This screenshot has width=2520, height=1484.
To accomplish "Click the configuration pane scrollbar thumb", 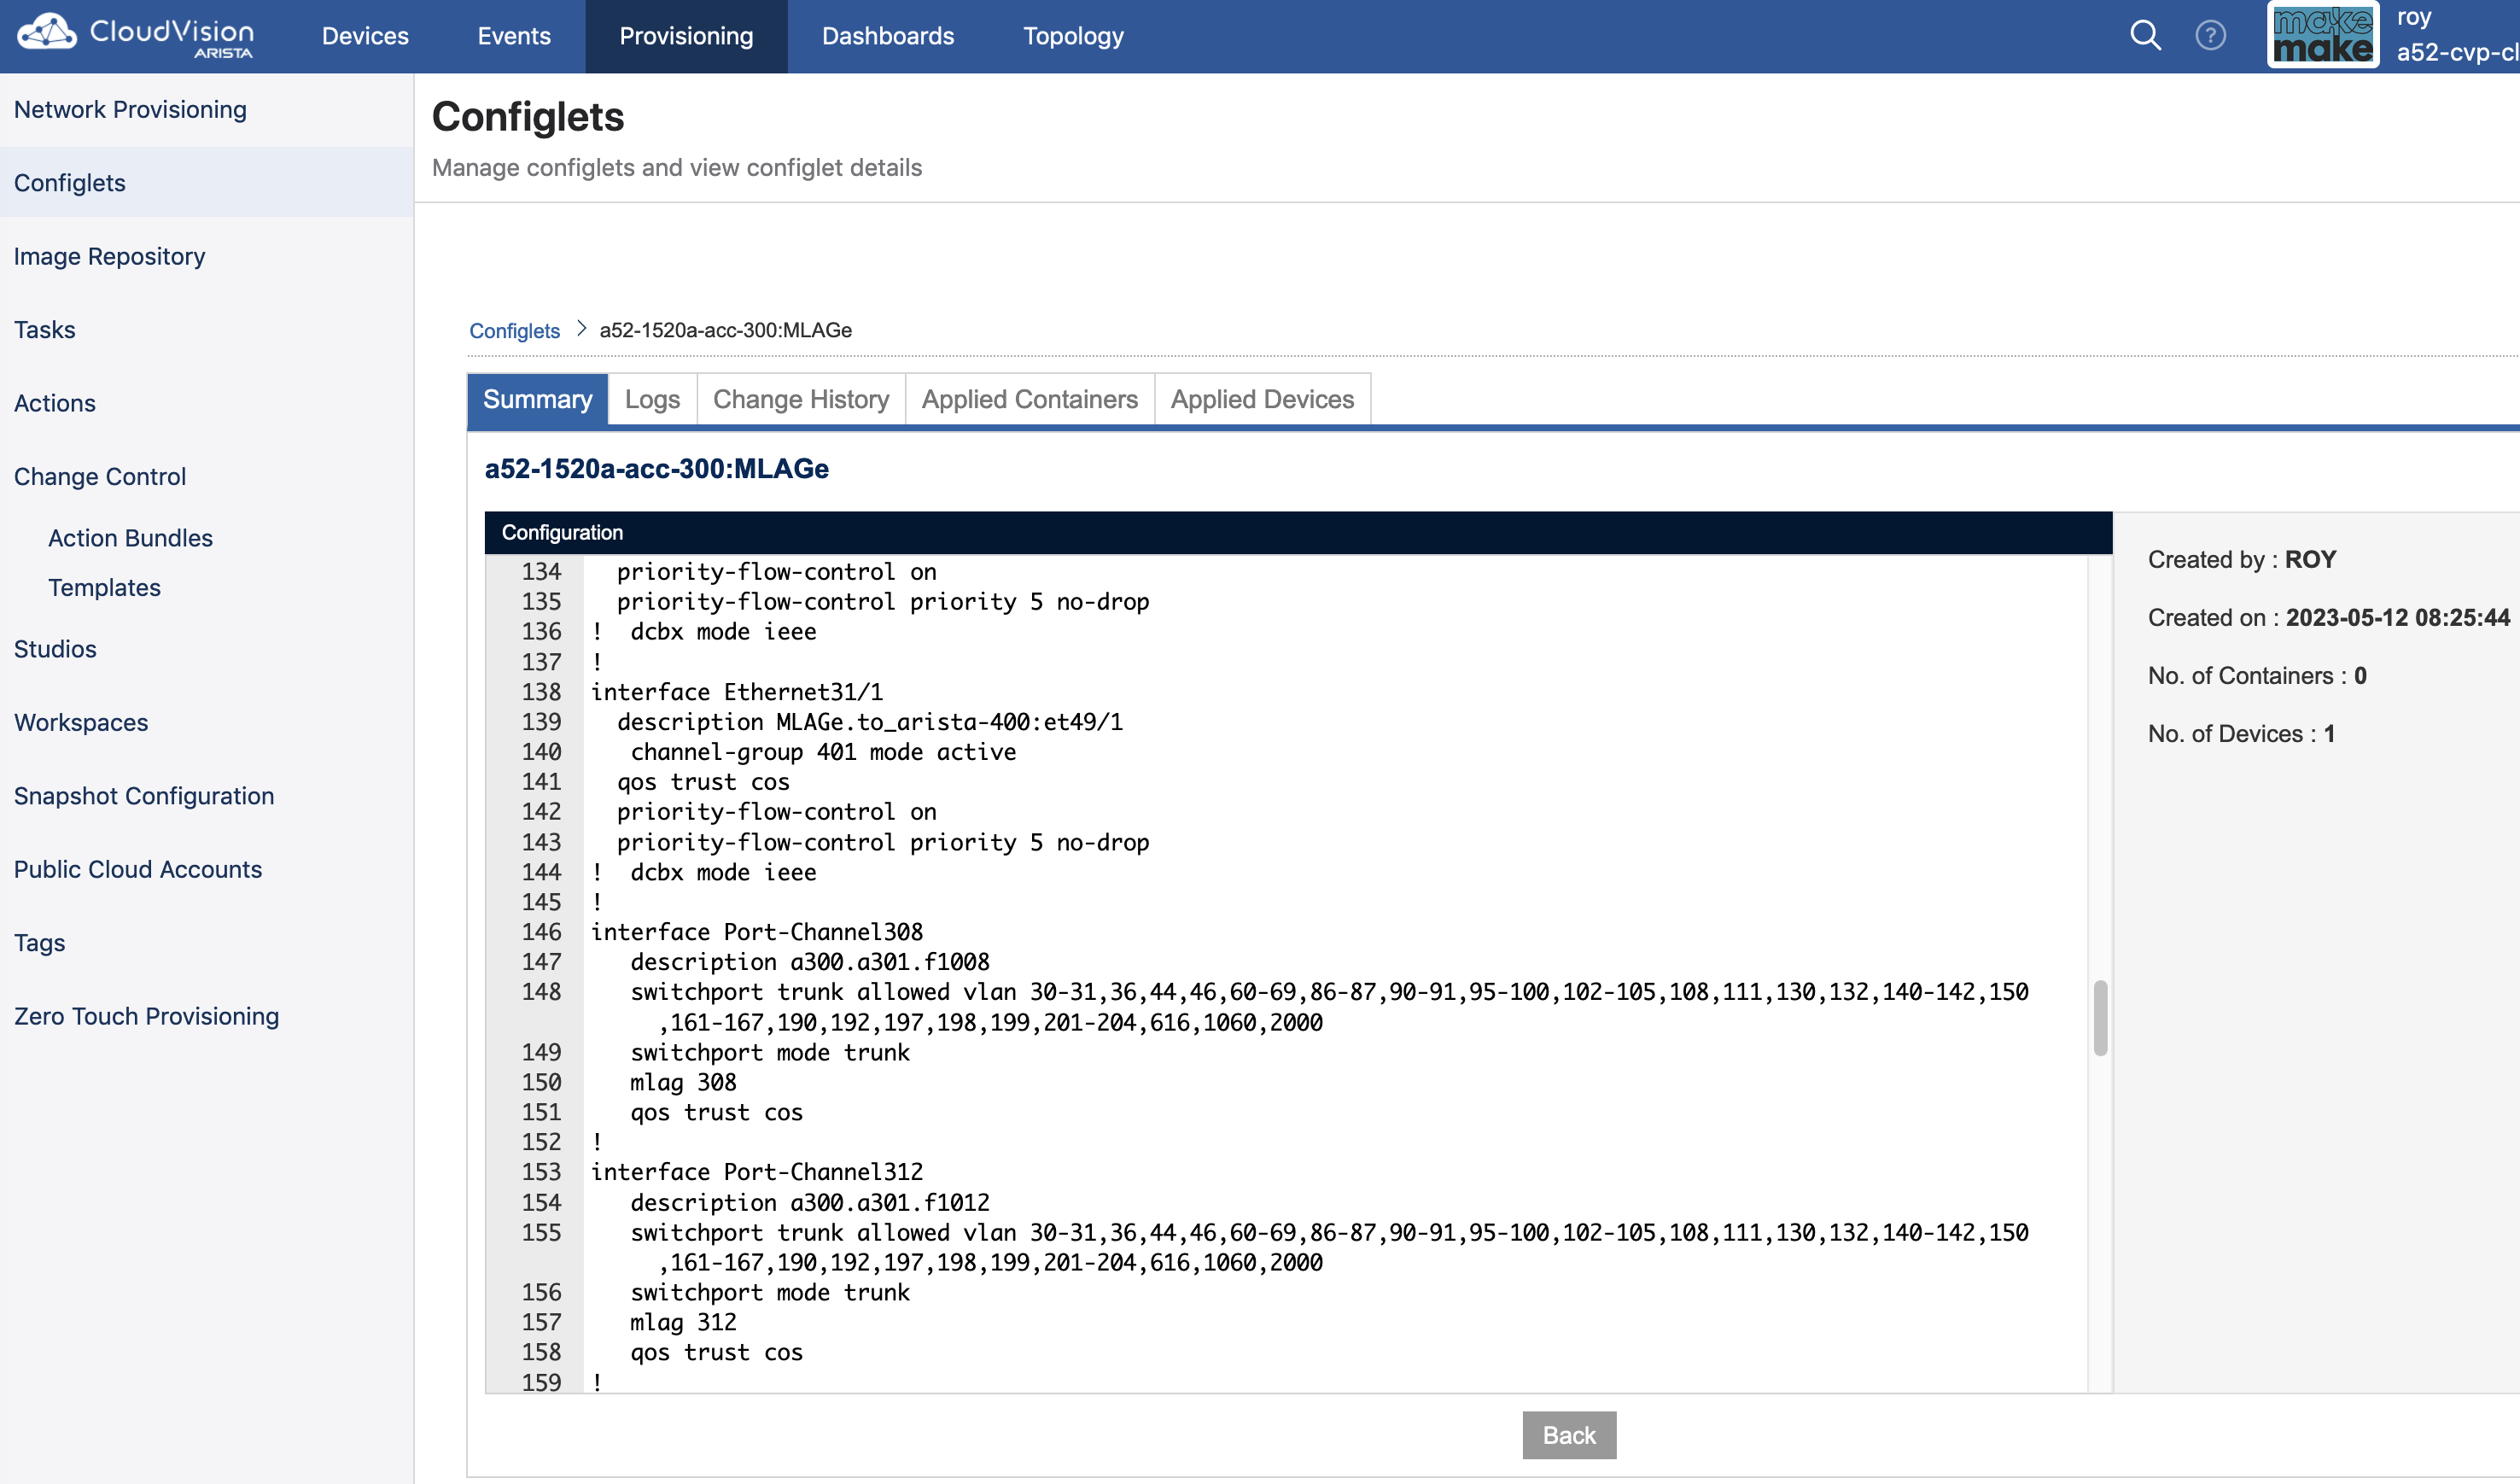I will 2100,1018.
